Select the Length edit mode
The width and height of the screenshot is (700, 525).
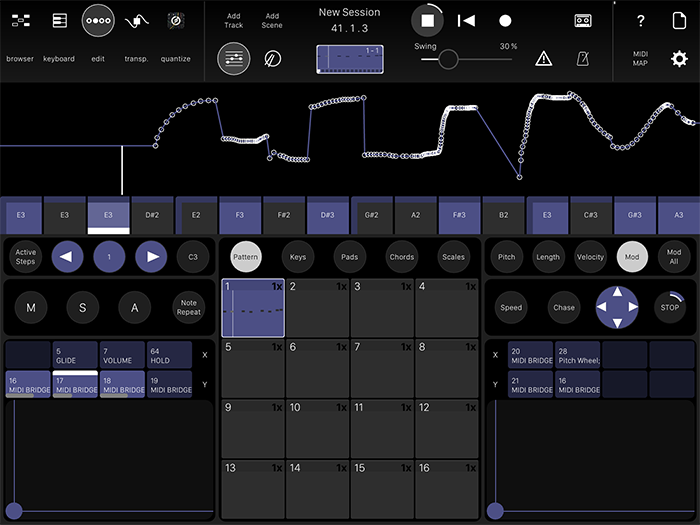click(x=548, y=257)
